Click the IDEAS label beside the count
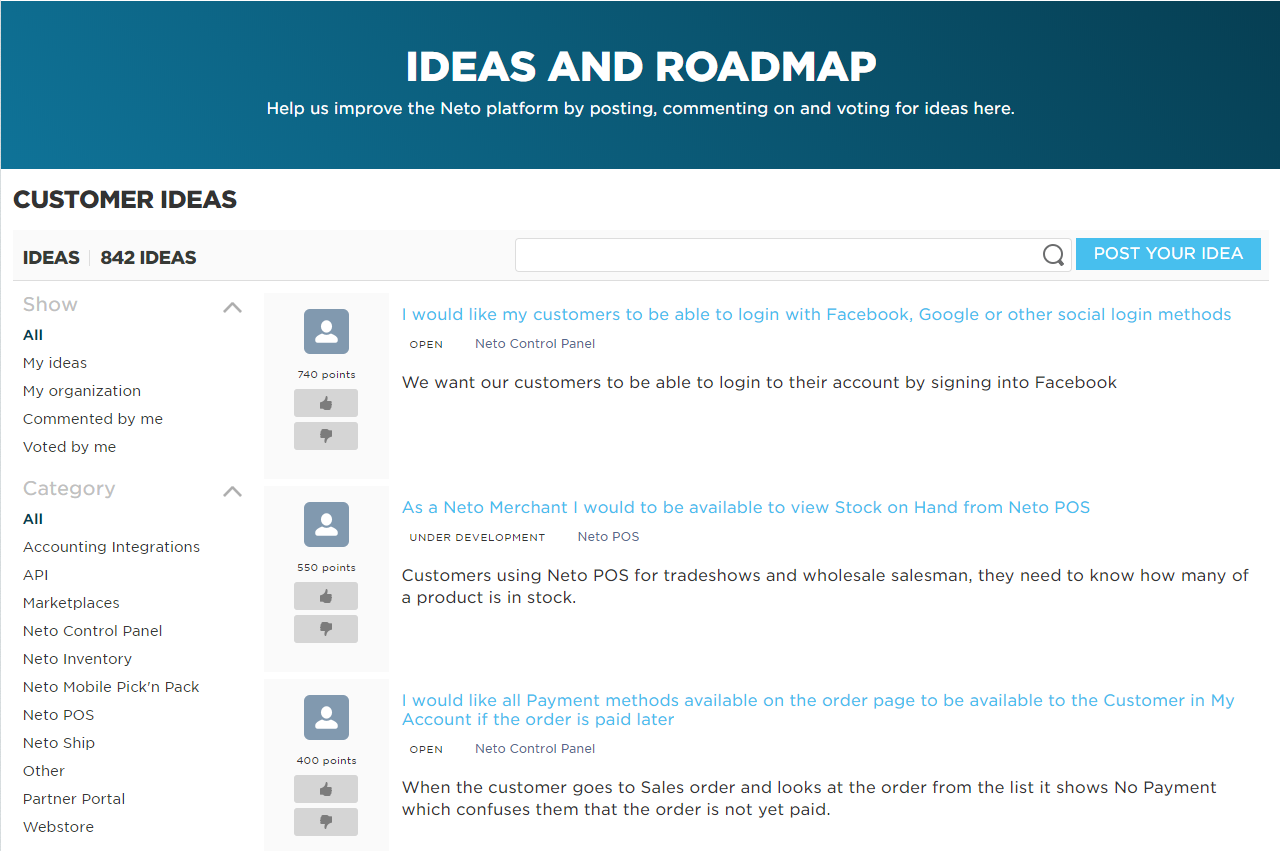1280x851 pixels. coord(51,257)
